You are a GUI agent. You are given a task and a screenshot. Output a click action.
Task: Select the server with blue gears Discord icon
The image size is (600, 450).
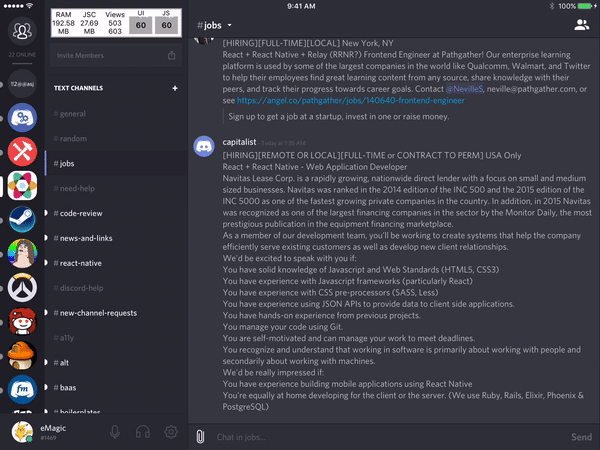(22, 117)
